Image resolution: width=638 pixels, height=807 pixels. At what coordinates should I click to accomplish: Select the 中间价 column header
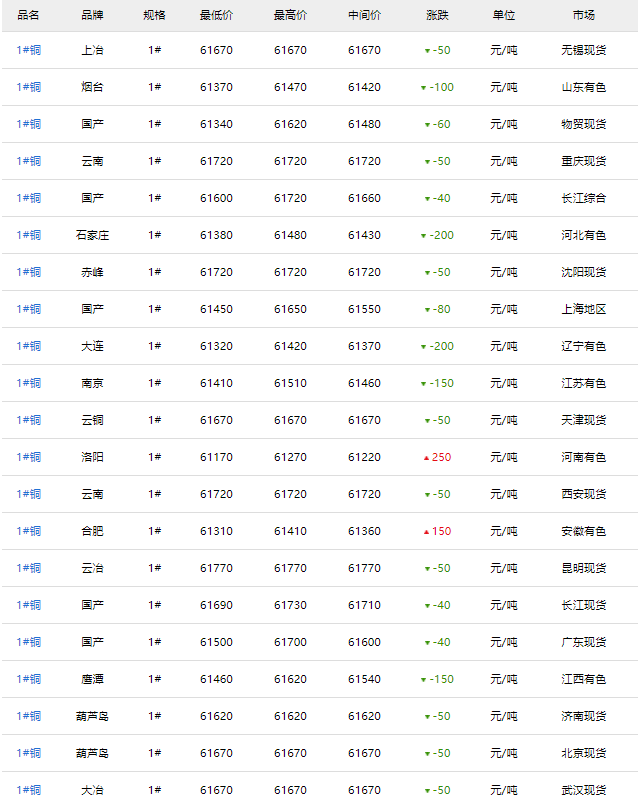point(364,15)
